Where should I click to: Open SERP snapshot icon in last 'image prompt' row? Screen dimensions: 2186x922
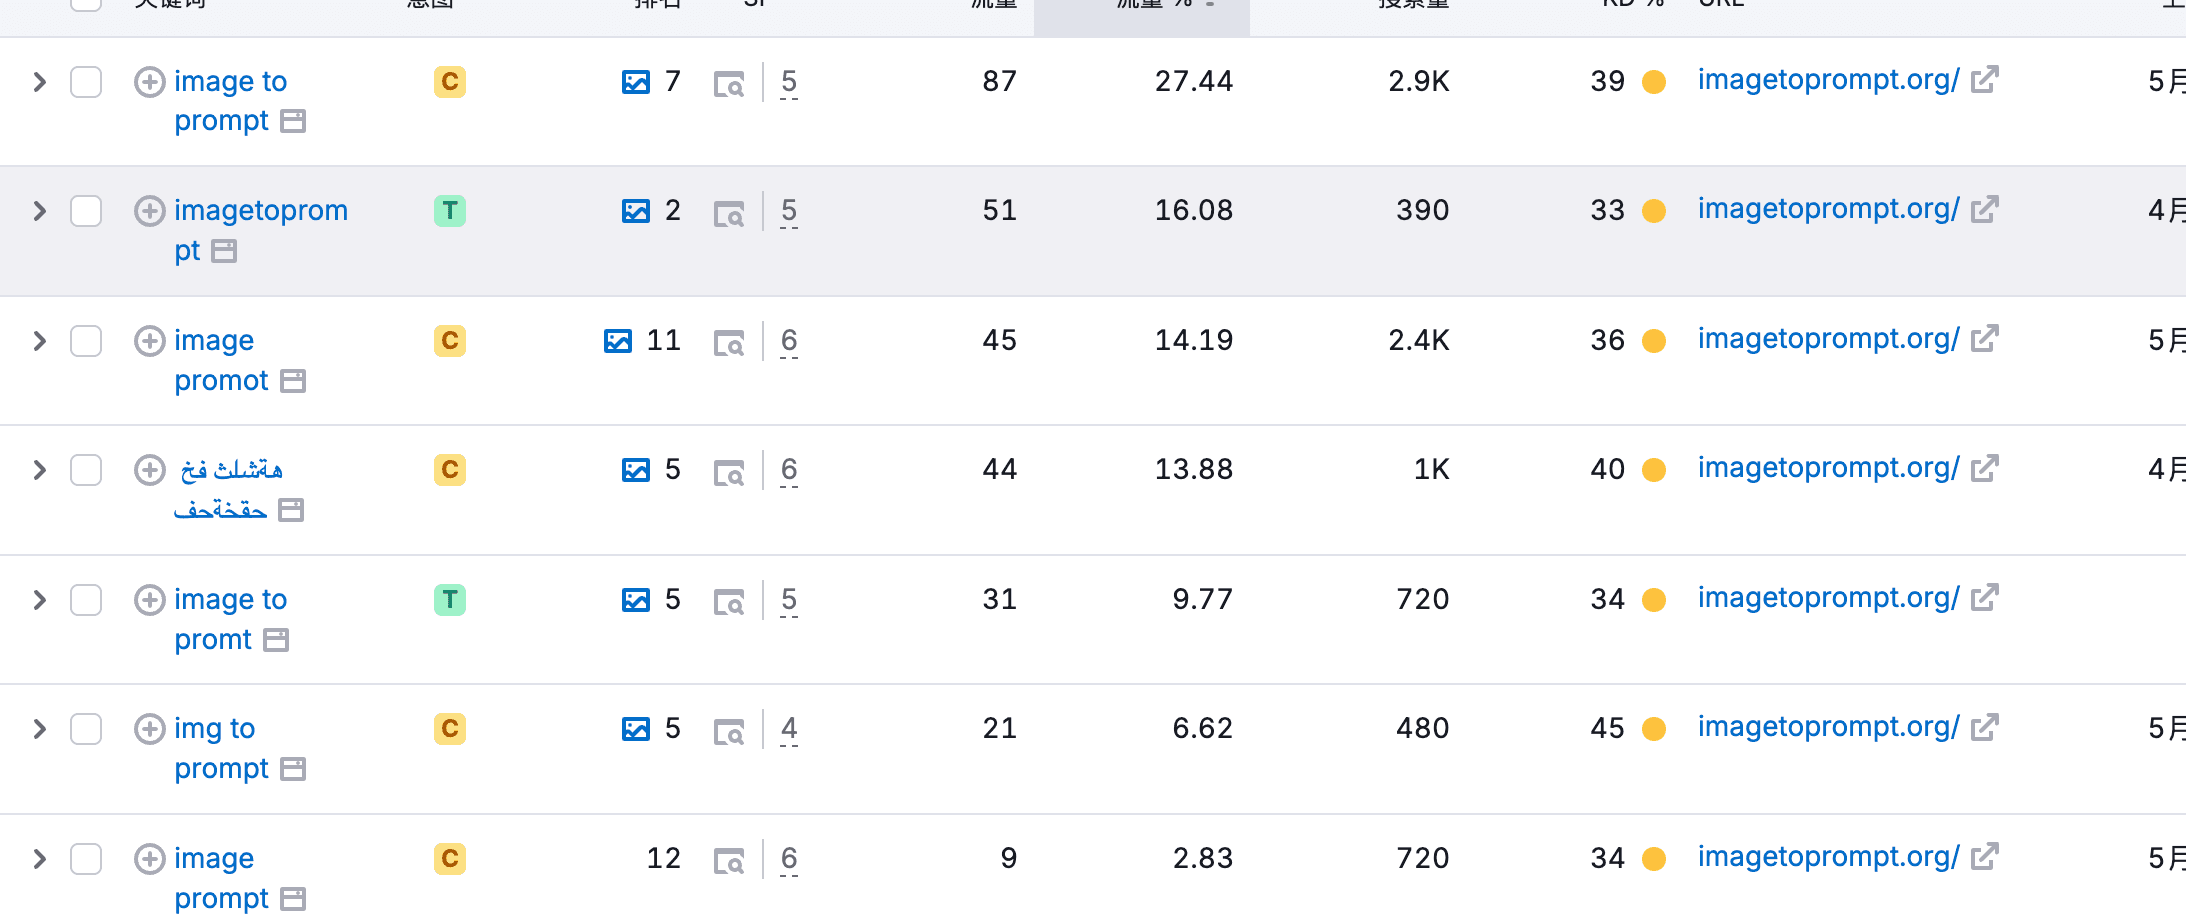pyautogui.click(x=729, y=861)
